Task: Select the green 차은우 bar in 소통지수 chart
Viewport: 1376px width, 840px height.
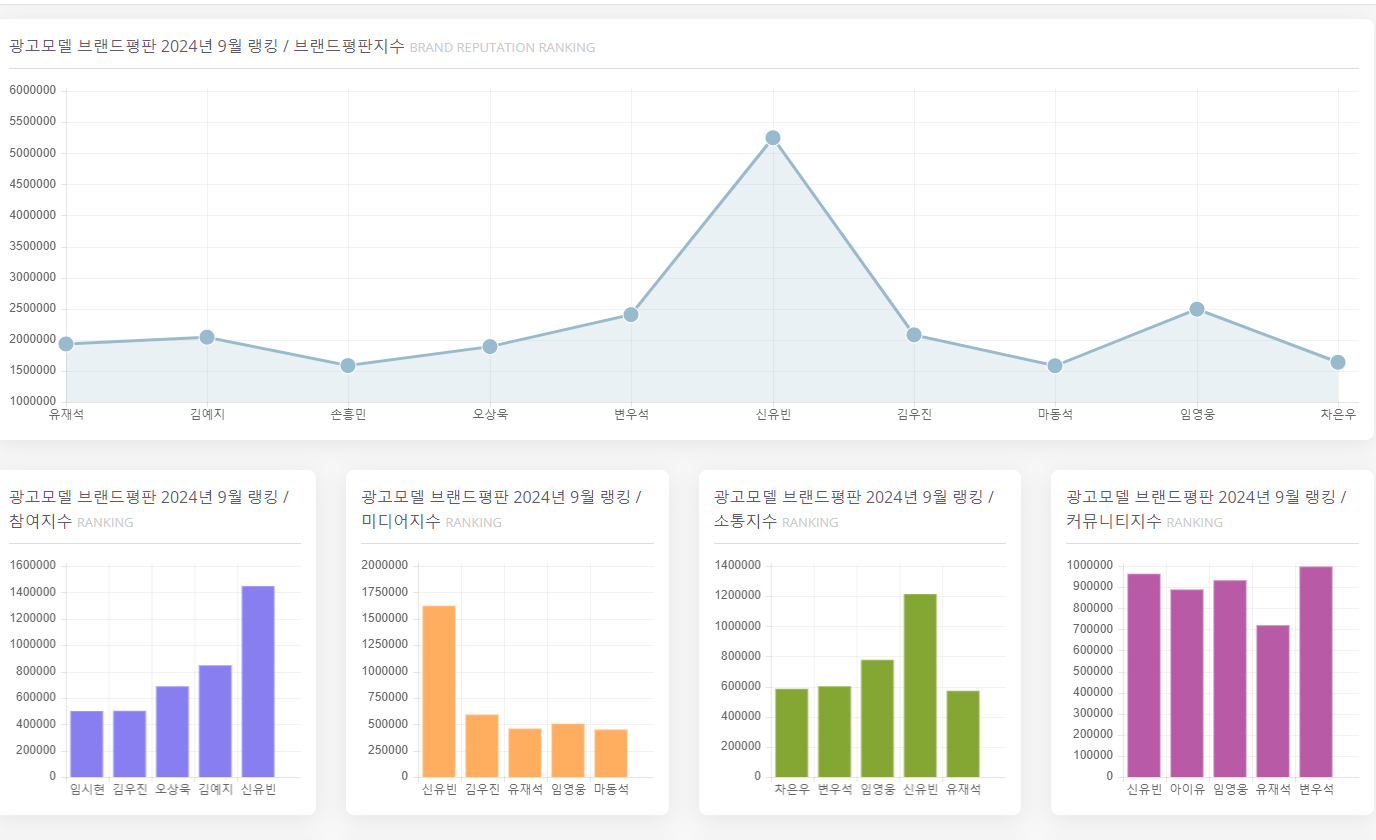Action: 792,733
